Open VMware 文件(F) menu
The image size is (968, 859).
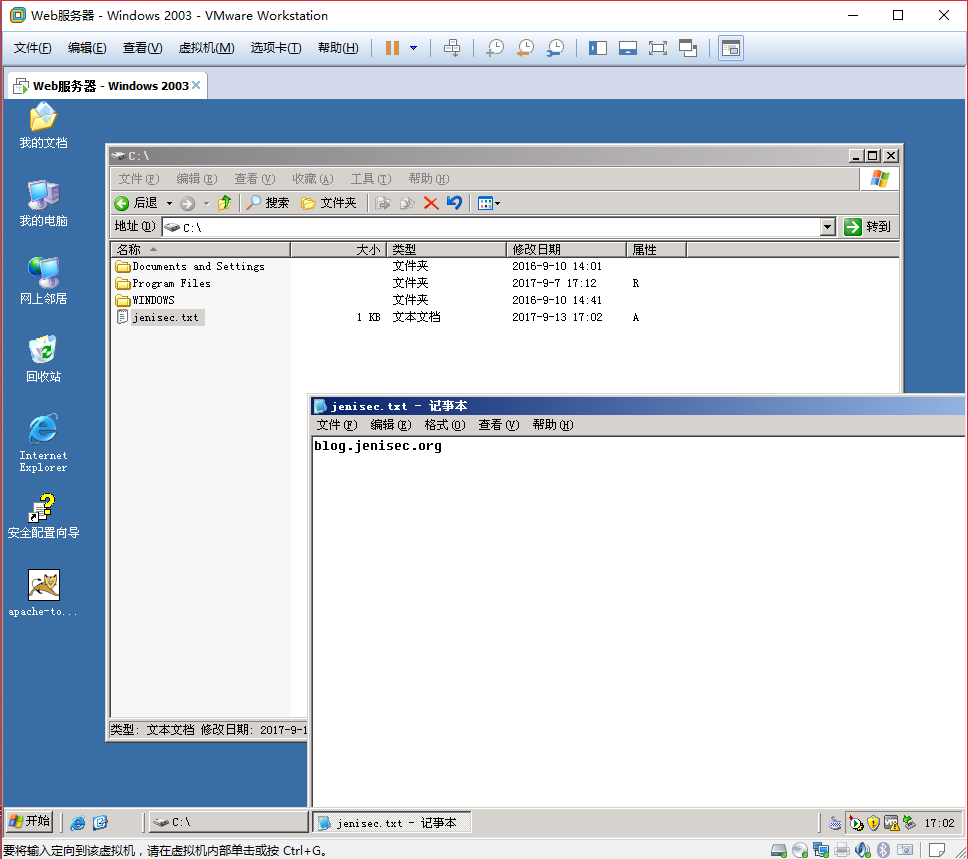click(x=33, y=48)
